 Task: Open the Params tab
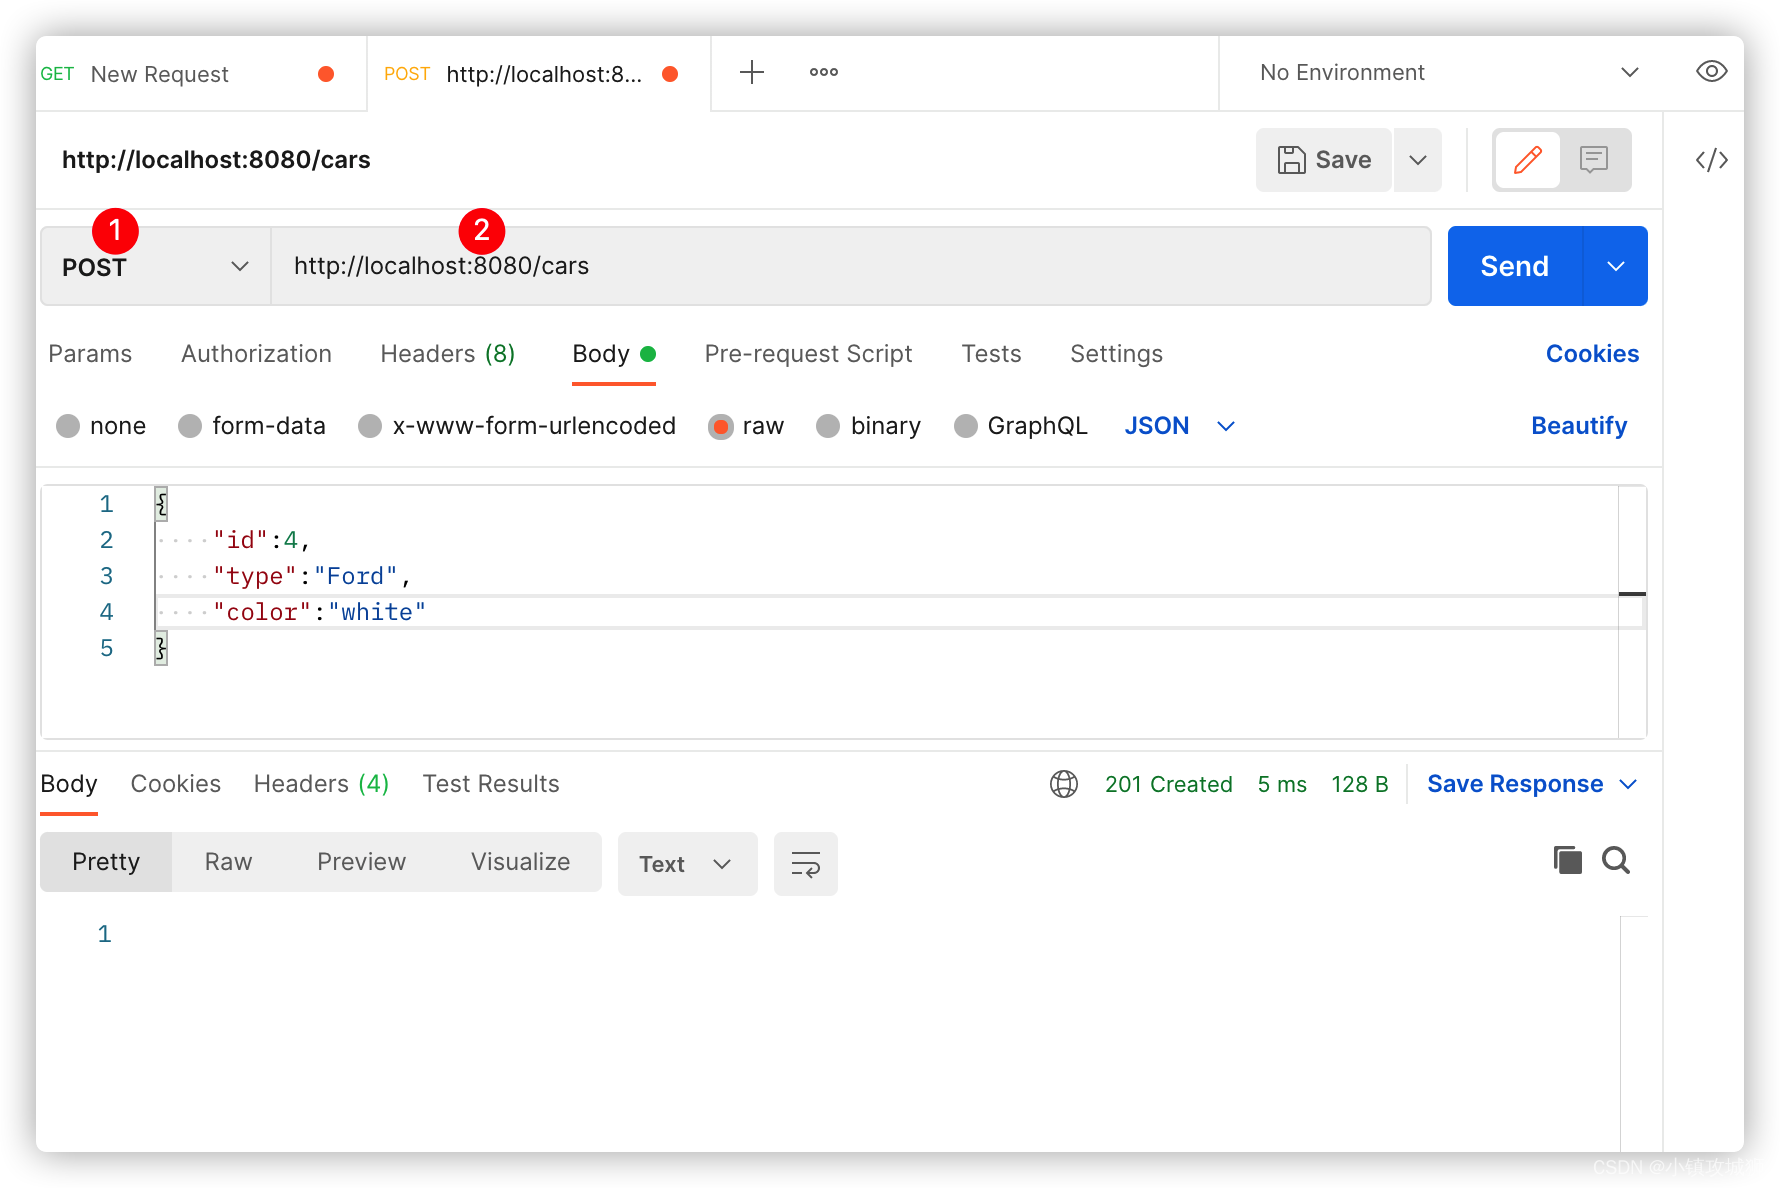pyautogui.click(x=90, y=354)
